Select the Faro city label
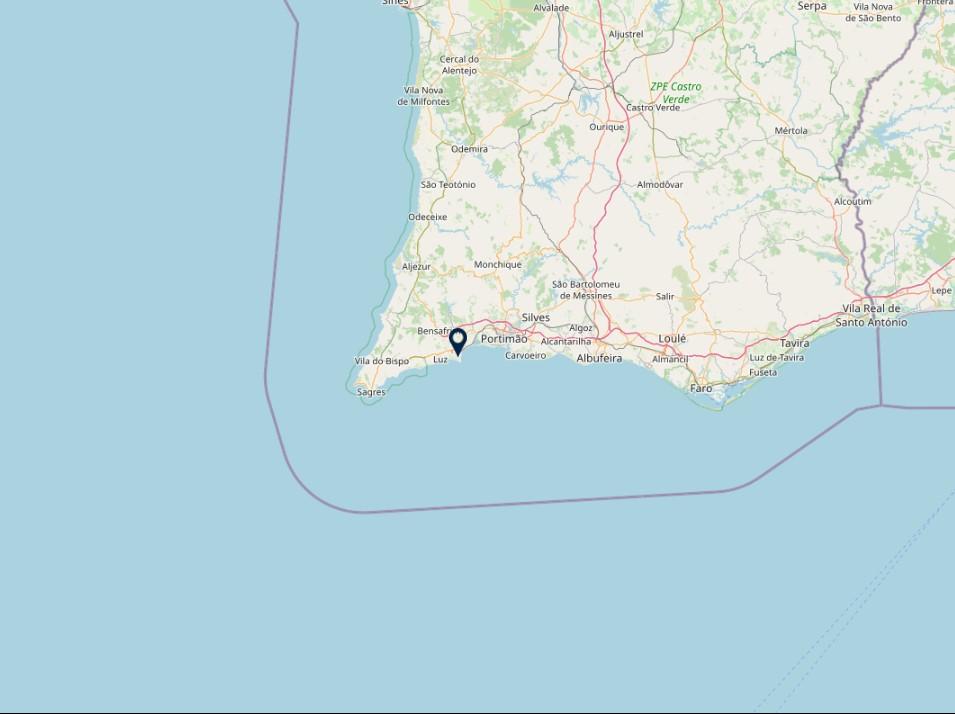 (x=701, y=388)
